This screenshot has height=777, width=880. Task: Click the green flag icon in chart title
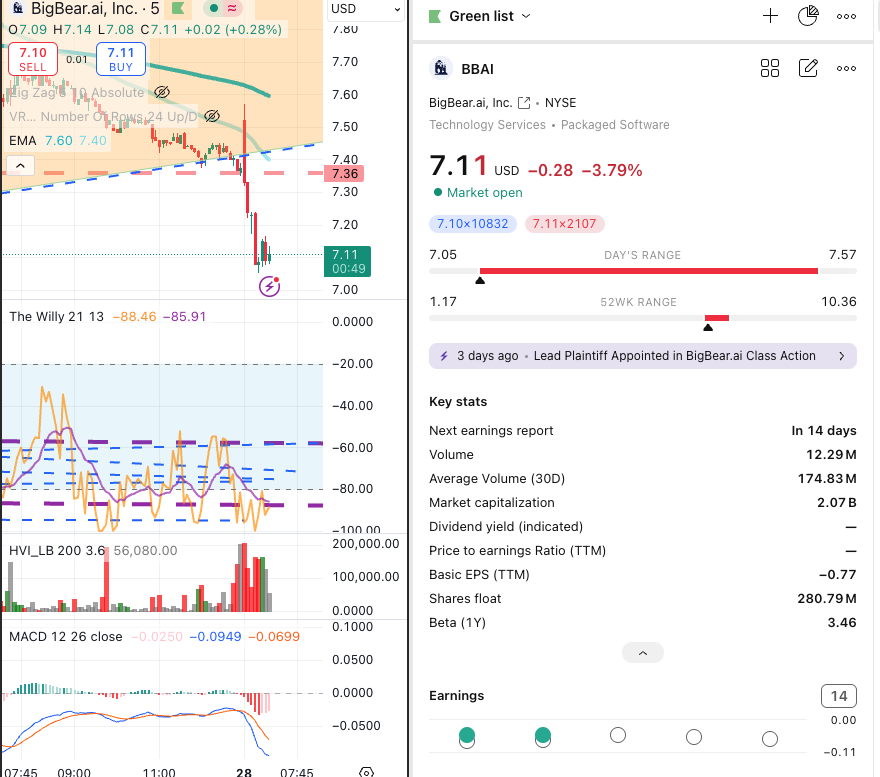(178, 8)
